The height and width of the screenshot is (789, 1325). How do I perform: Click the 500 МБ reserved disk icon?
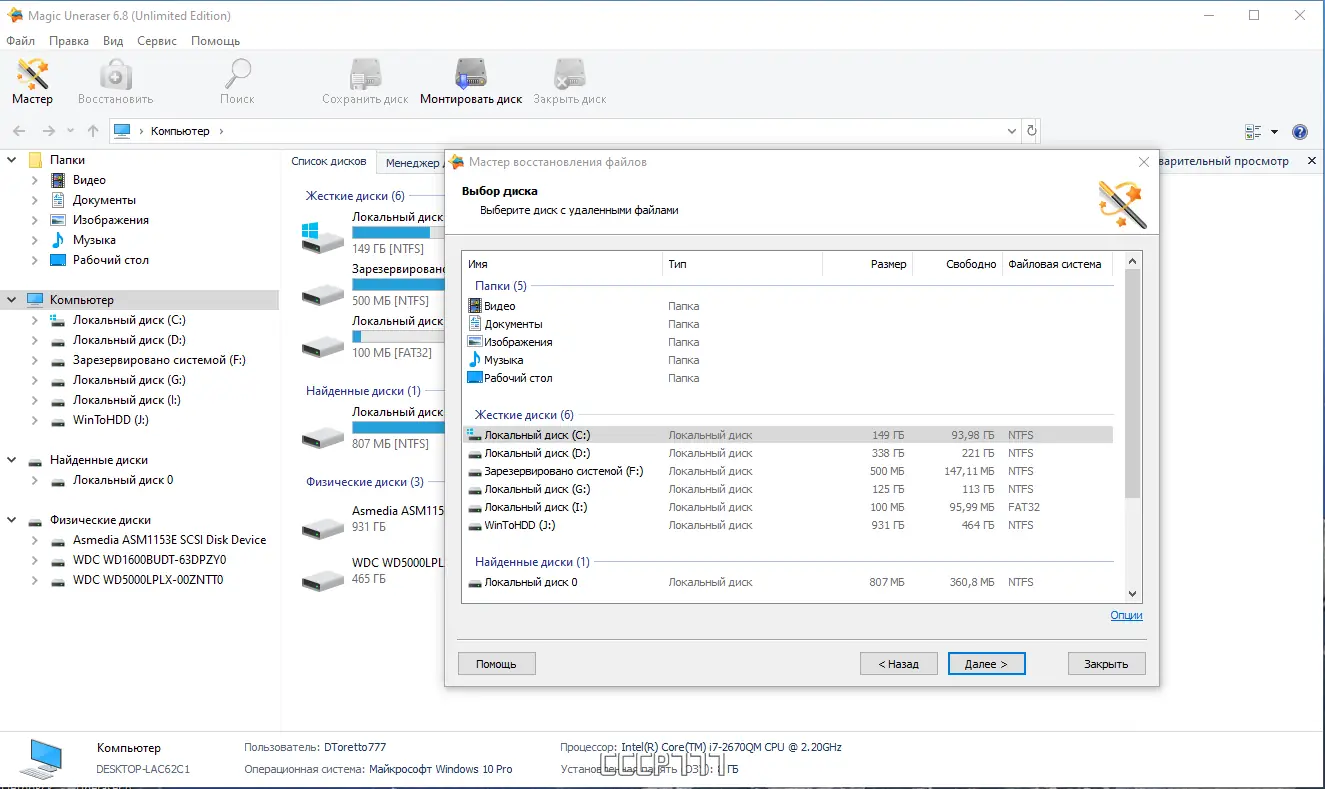[322, 293]
